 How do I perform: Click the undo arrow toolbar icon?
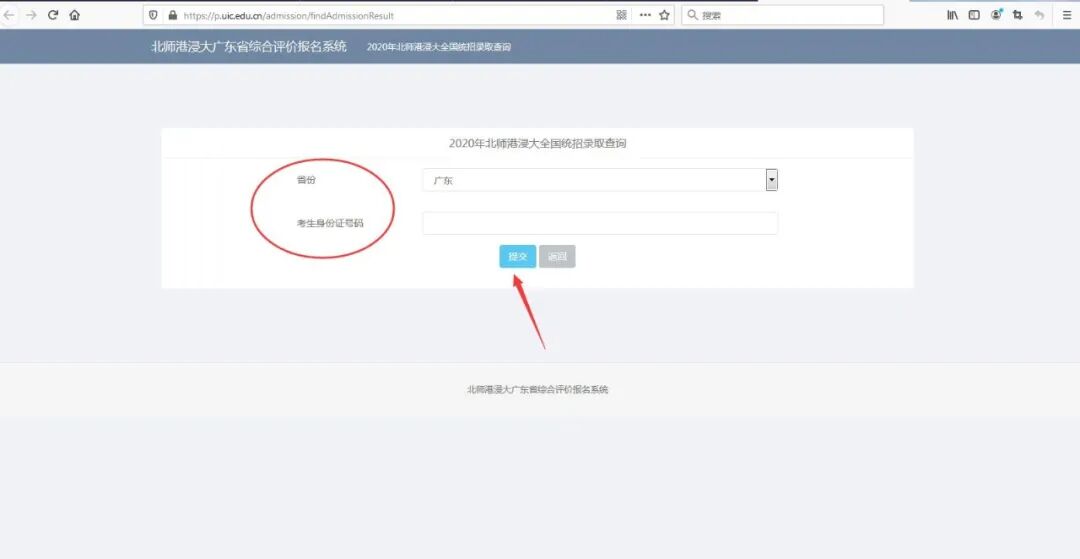pos(1039,15)
